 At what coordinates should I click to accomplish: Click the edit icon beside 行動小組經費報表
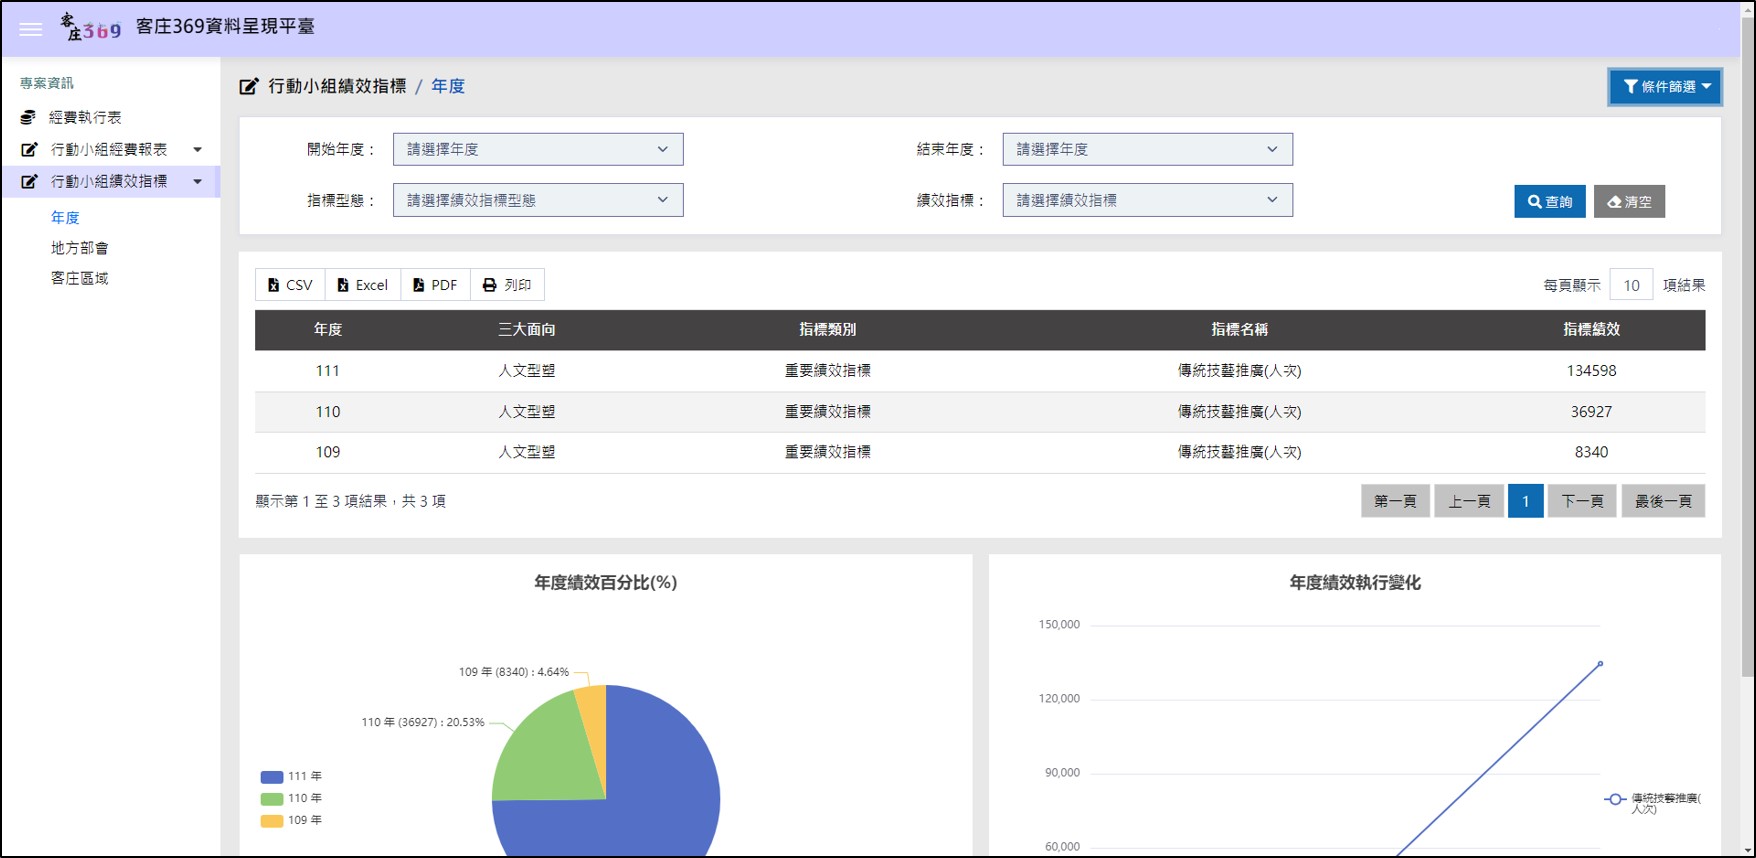click(x=29, y=150)
